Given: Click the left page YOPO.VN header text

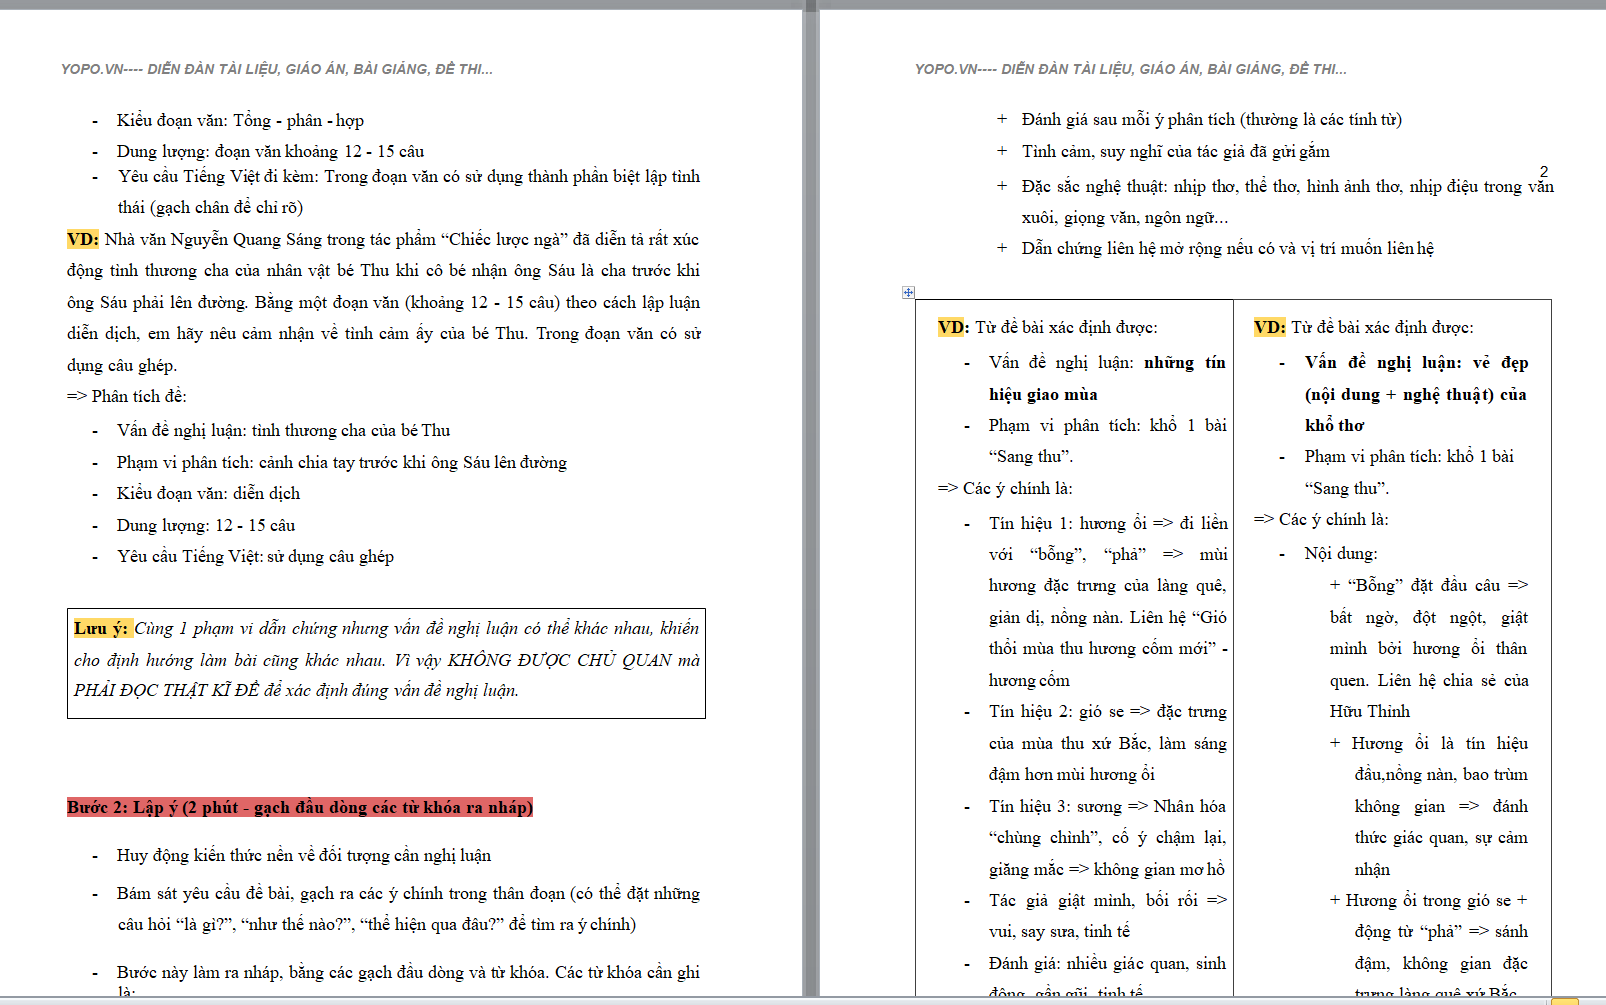Looking at the screenshot, I should tap(276, 69).
